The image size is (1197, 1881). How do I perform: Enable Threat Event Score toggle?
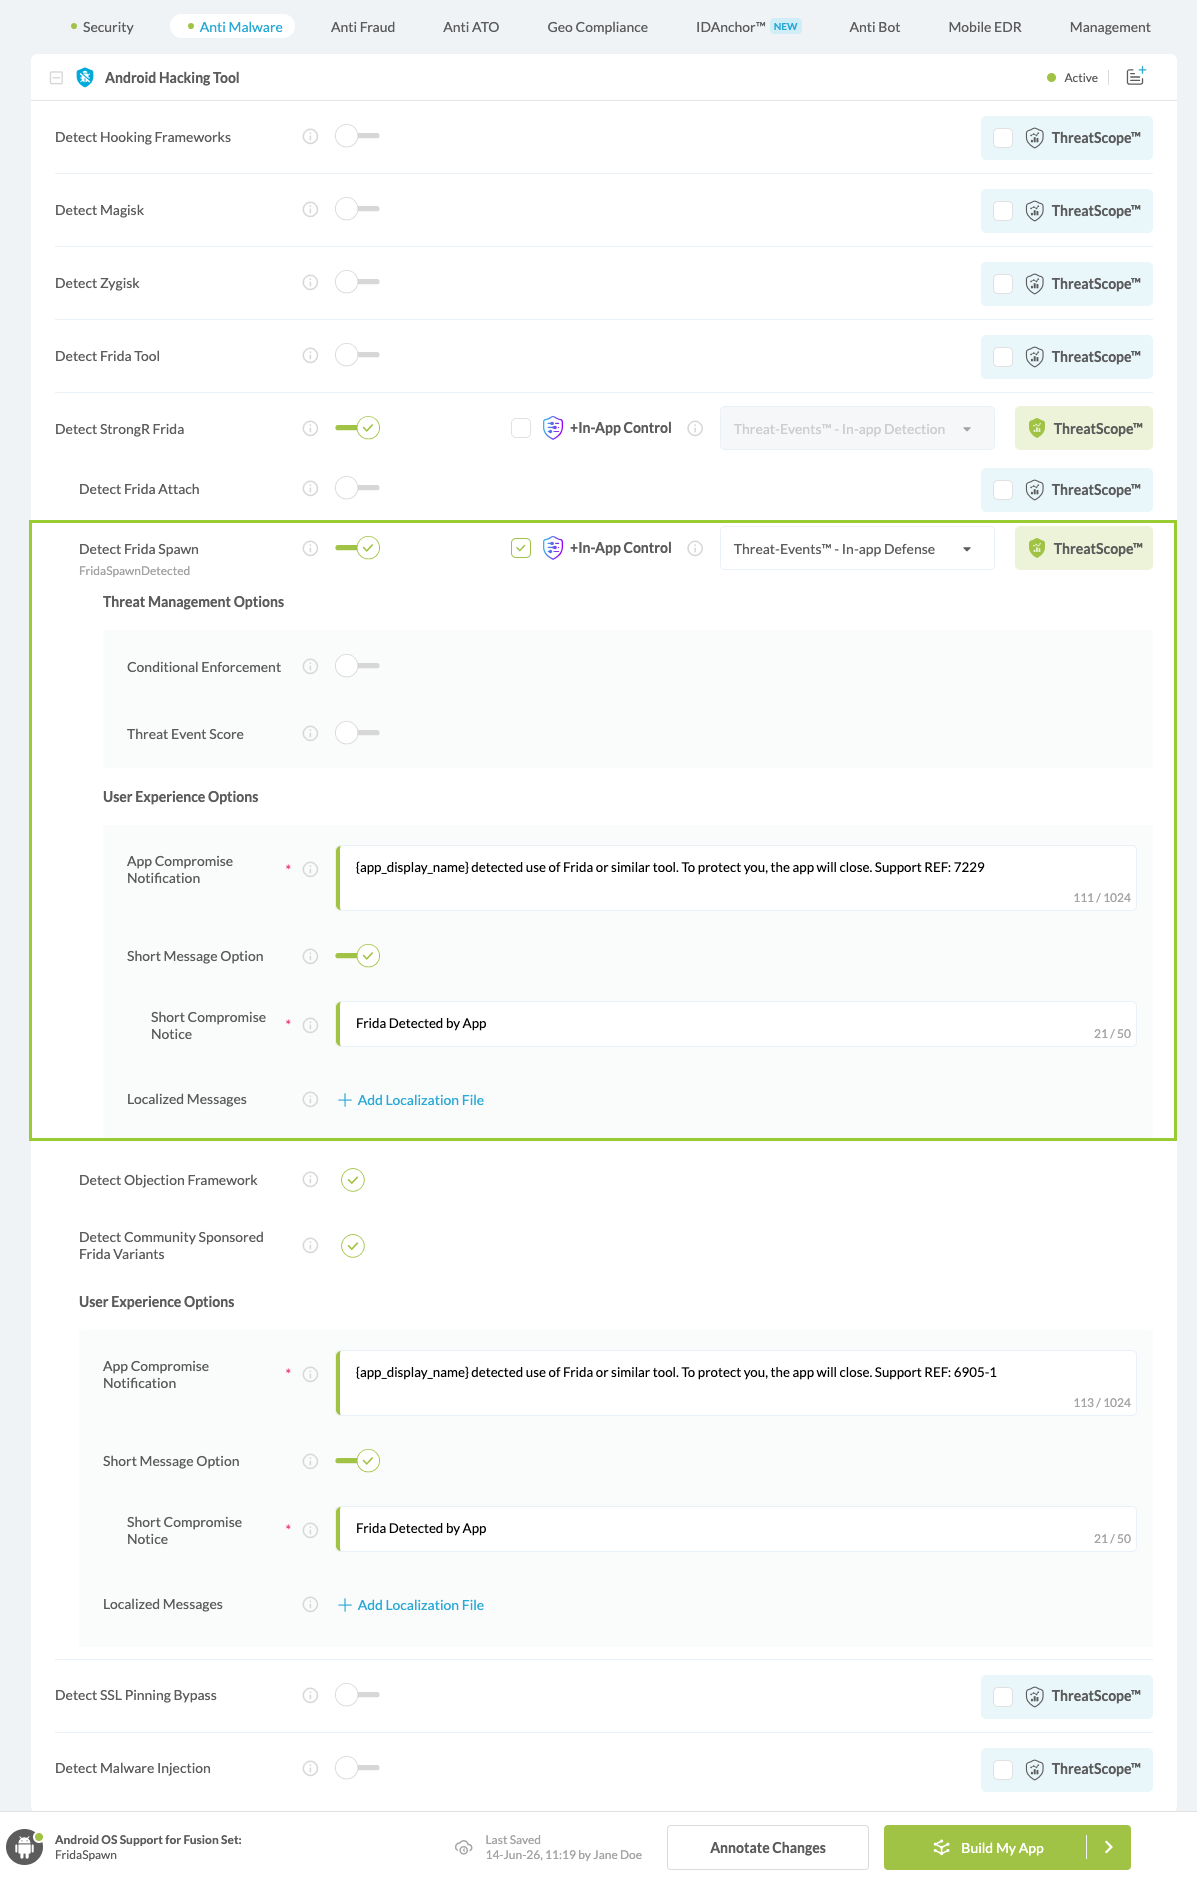point(357,733)
